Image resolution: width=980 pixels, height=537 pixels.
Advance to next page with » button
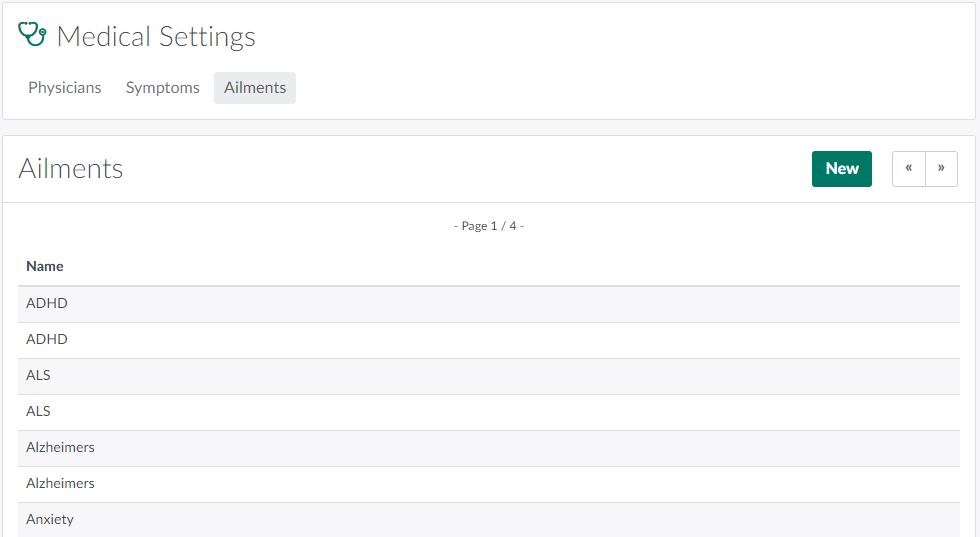click(x=941, y=169)
